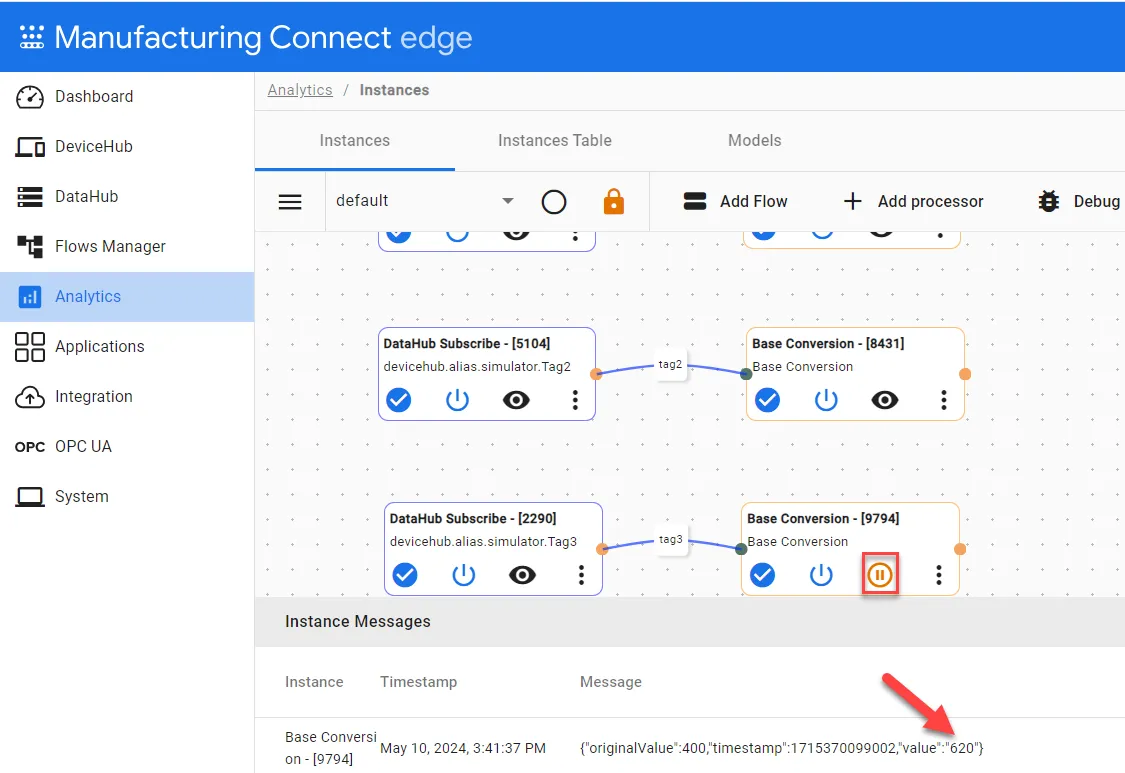Click the Debug bug icon

coord(1048,202)
